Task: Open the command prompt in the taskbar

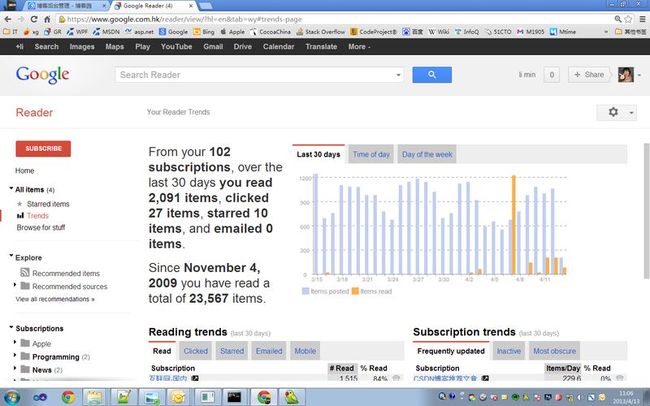Action: (x=234, y=397)
